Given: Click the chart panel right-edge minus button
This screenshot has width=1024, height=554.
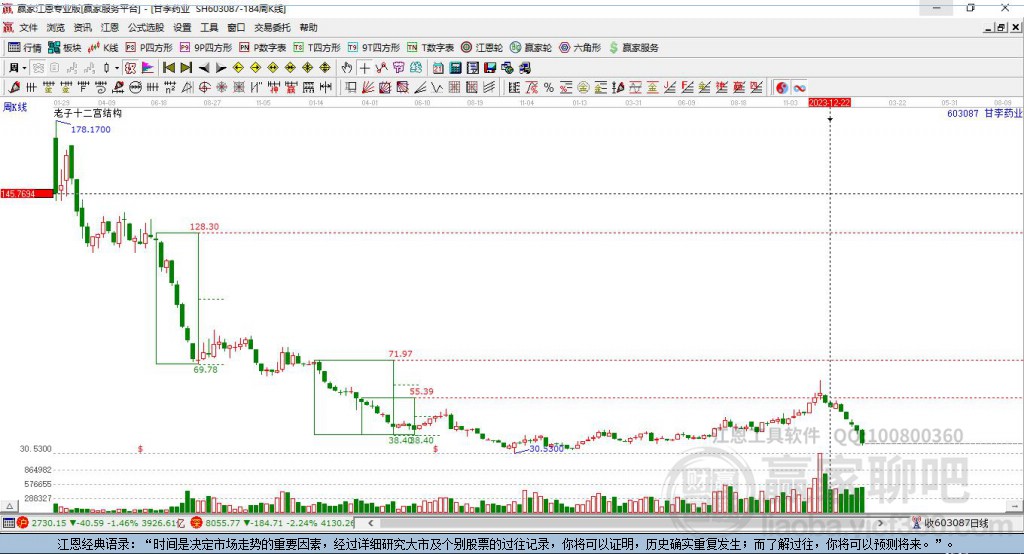Looking at the screenshot, I should click(x=1014, y=506).
